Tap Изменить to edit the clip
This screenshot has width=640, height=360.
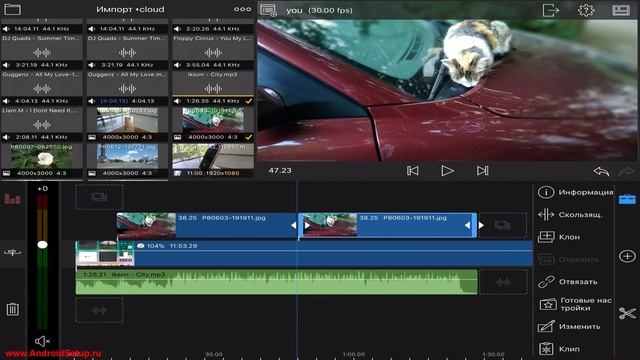pos(569,327)
